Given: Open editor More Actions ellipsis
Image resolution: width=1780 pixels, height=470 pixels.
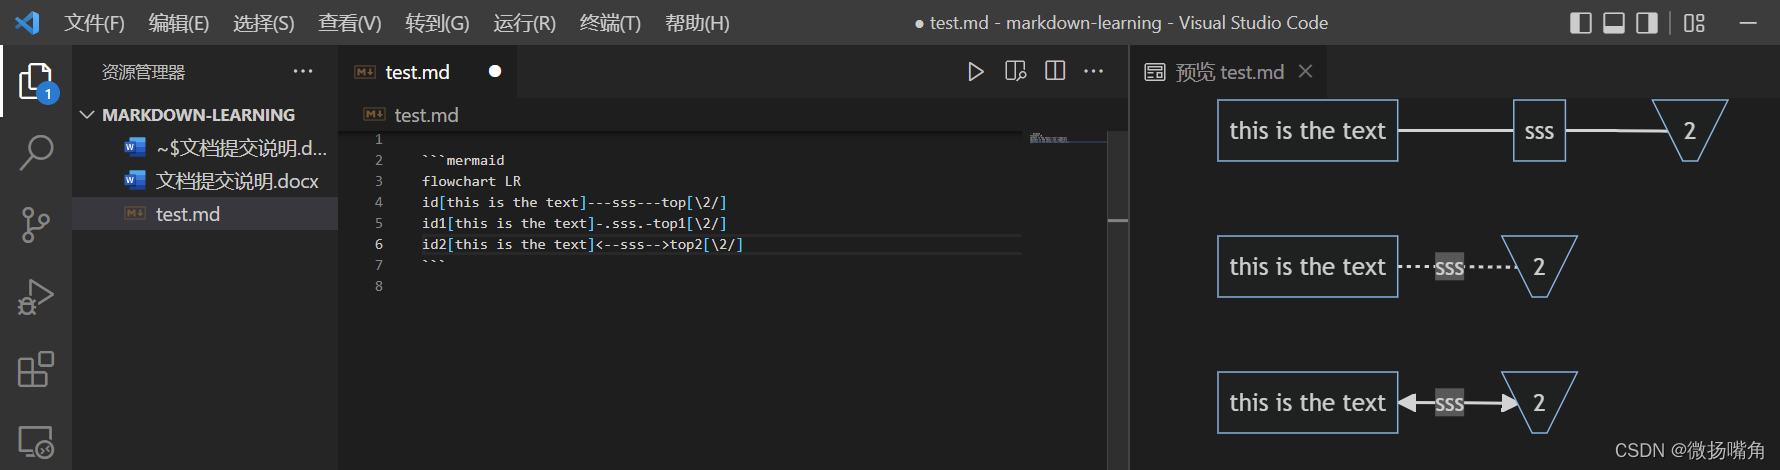Looking at the screenshot, I should pyautogui.click(x=1094, y=71).
